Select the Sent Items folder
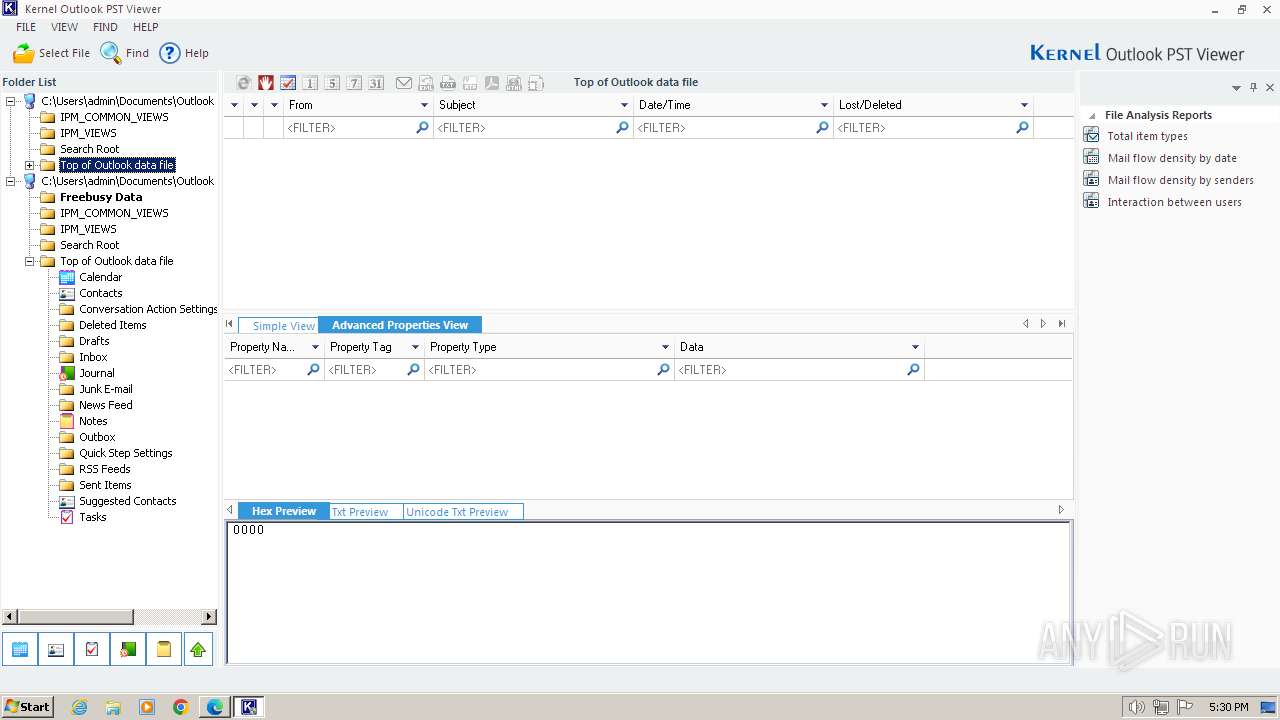Image resolution: width=1280 pixels, height=720 pixels. click(105, 485)
